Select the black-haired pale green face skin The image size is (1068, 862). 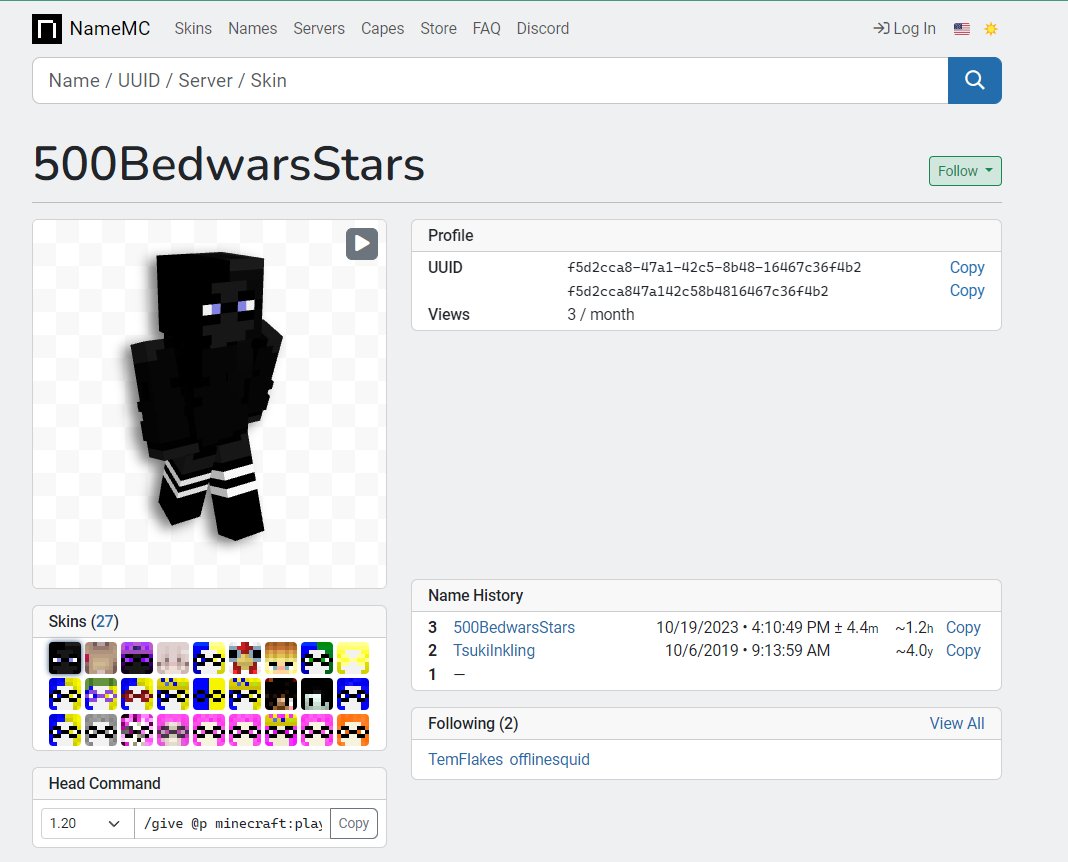317,695
